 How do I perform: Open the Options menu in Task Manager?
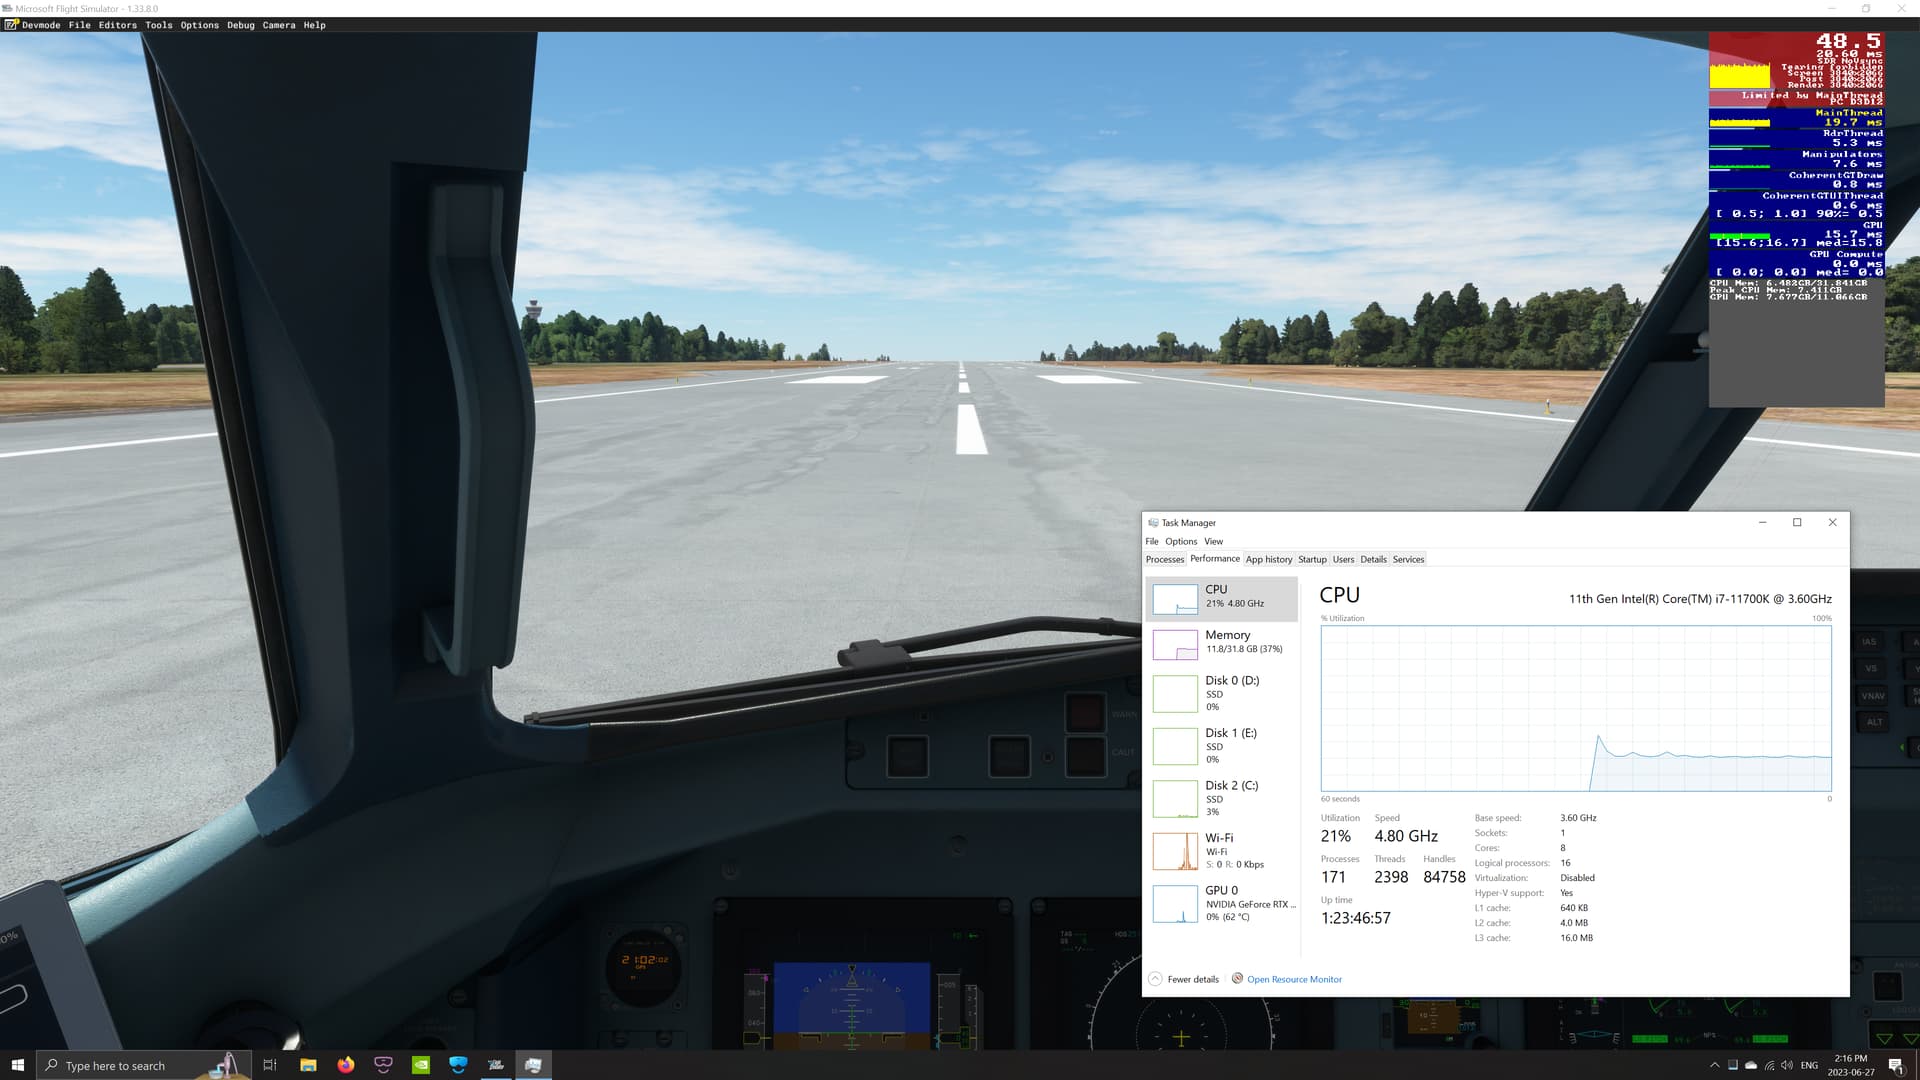1180,541
